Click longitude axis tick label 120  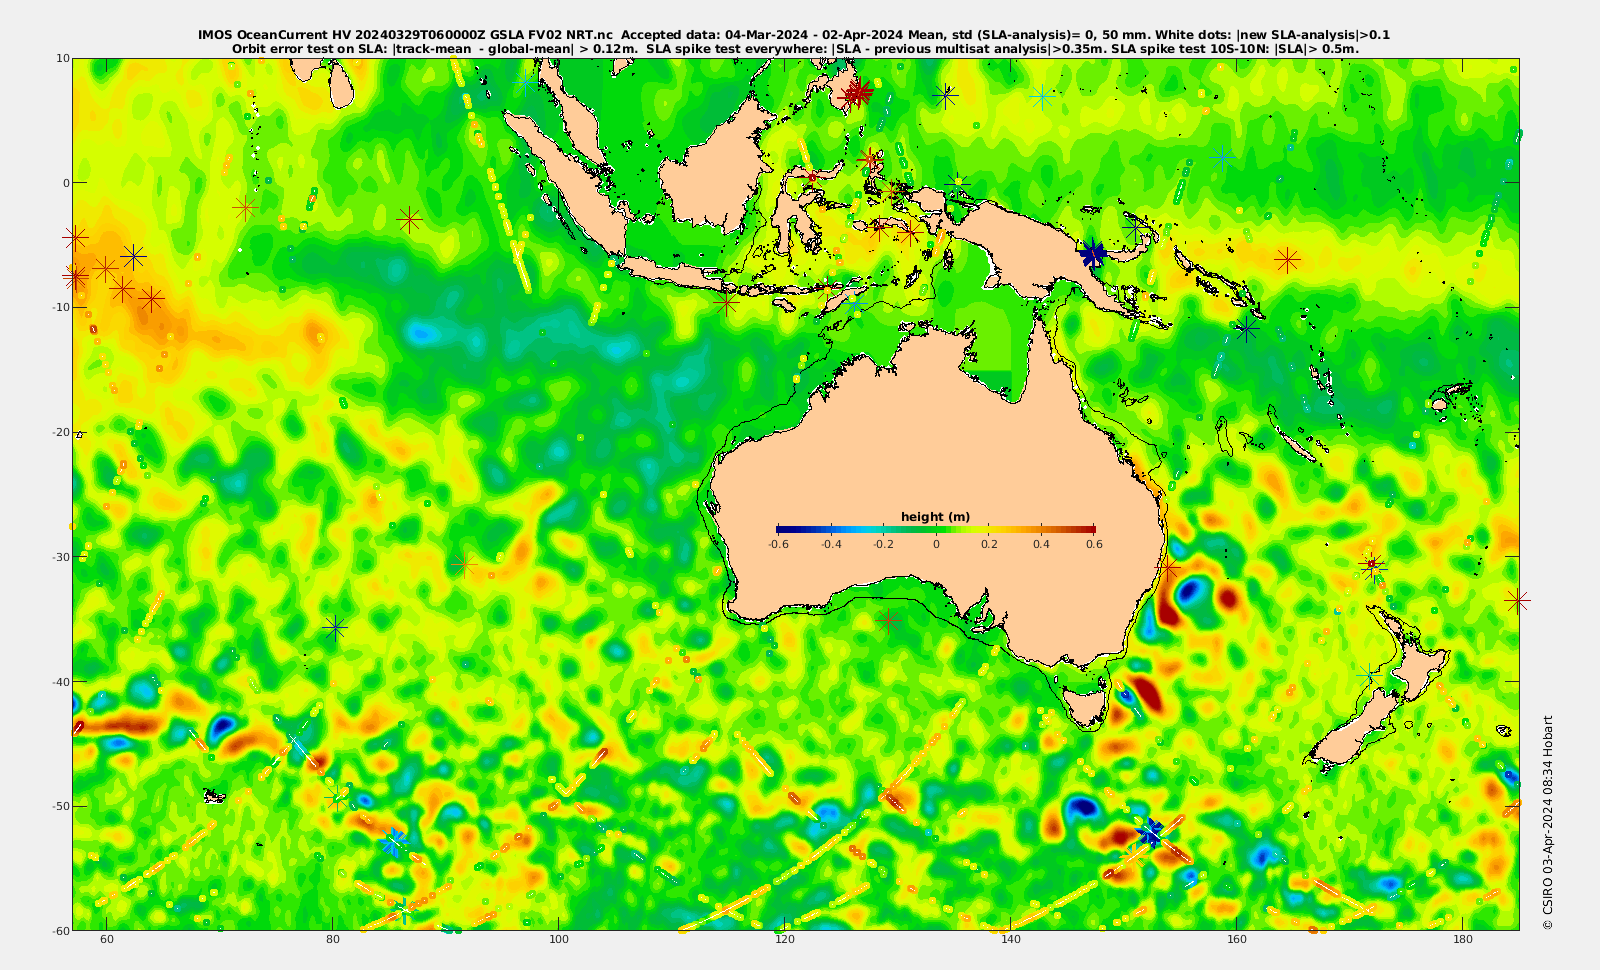pos(785,940)
